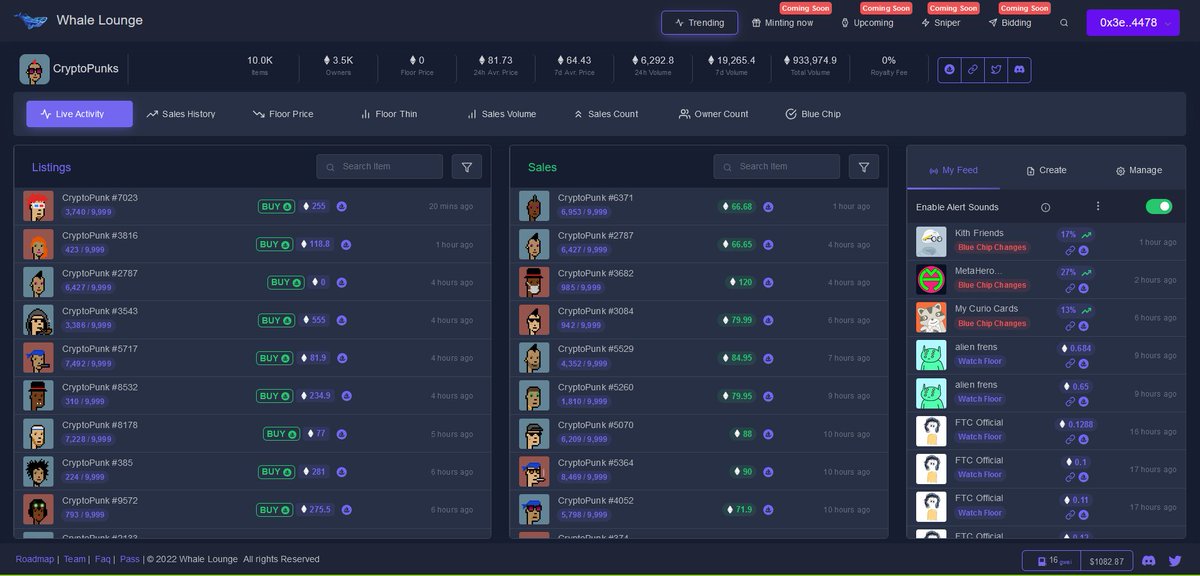Buy CryptoPunk #5717 listed at 81.9
1200x576 pixels.
(x=275, y=358)
